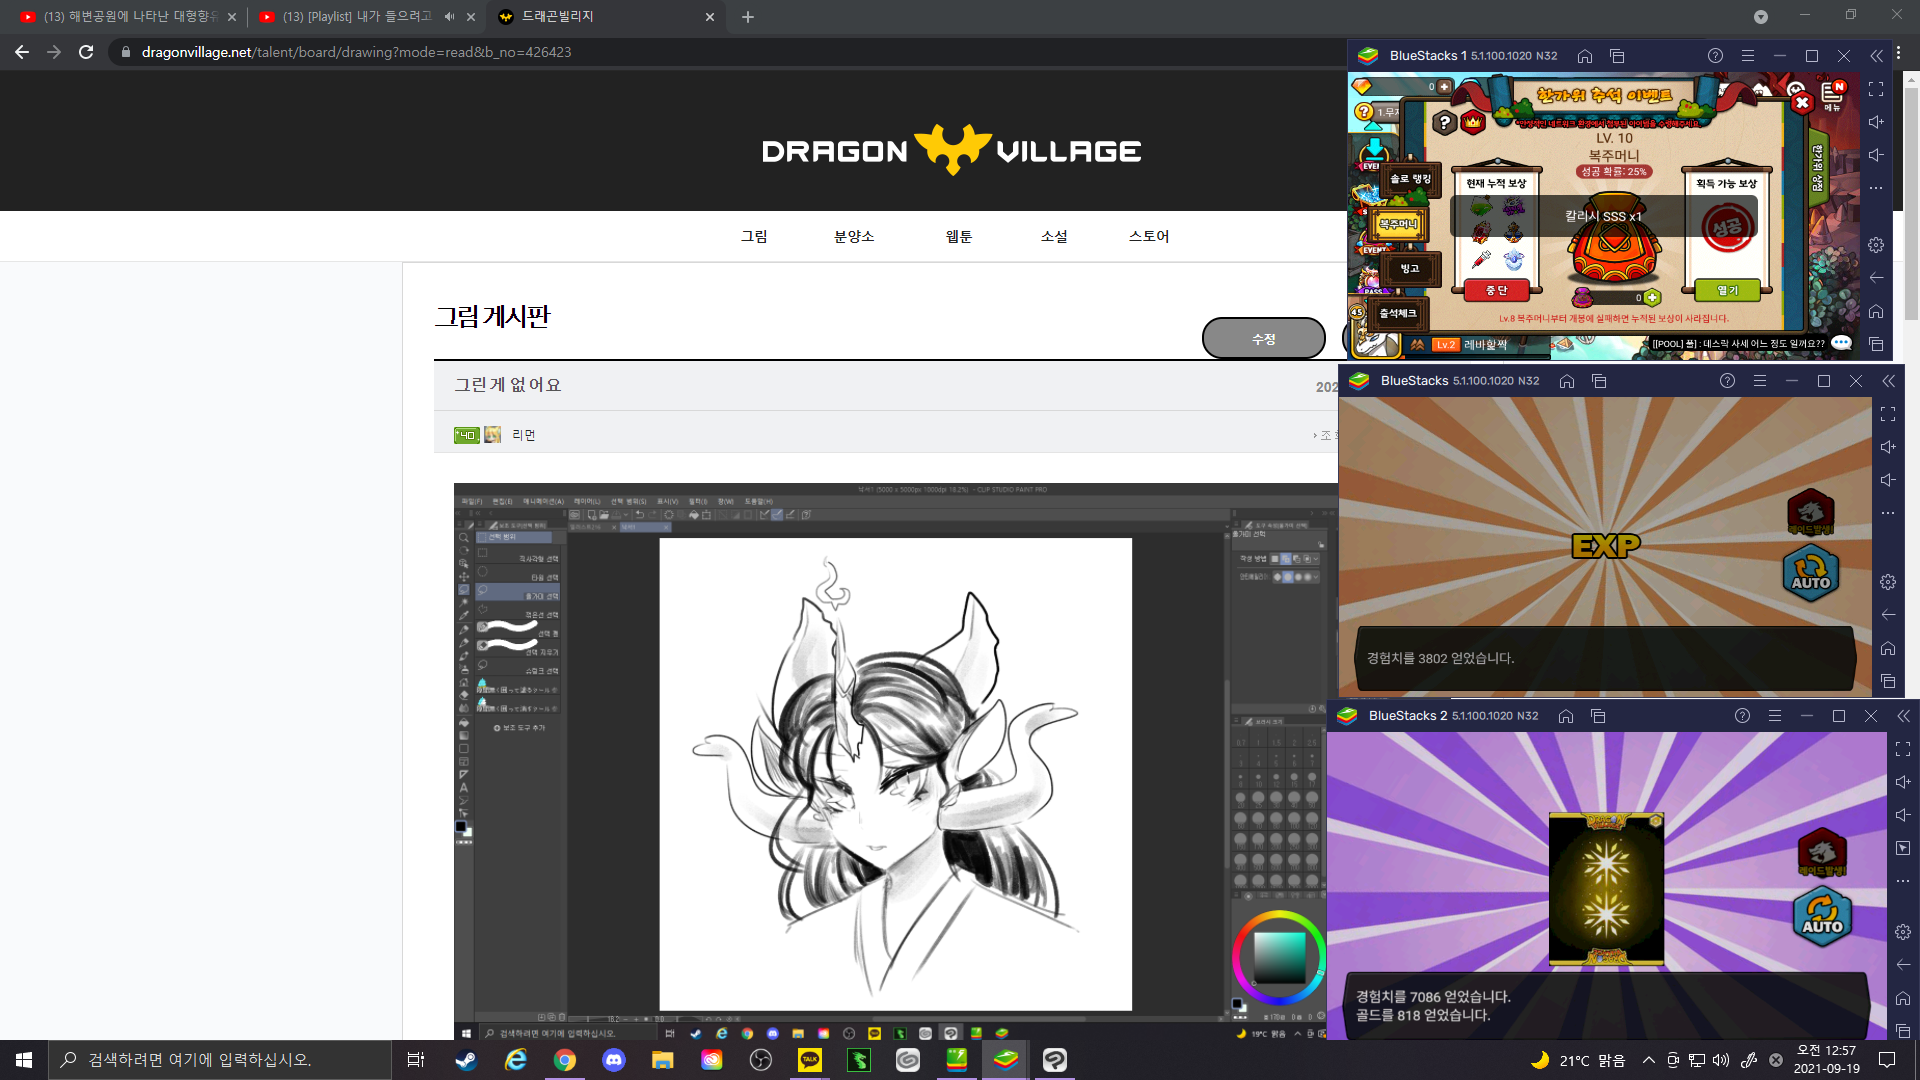The height and width of the screenshot is (1080, 1920).
Task: Collapse the BlueStacks 2 side toolbar
Action: click(x=1903, y=716)
